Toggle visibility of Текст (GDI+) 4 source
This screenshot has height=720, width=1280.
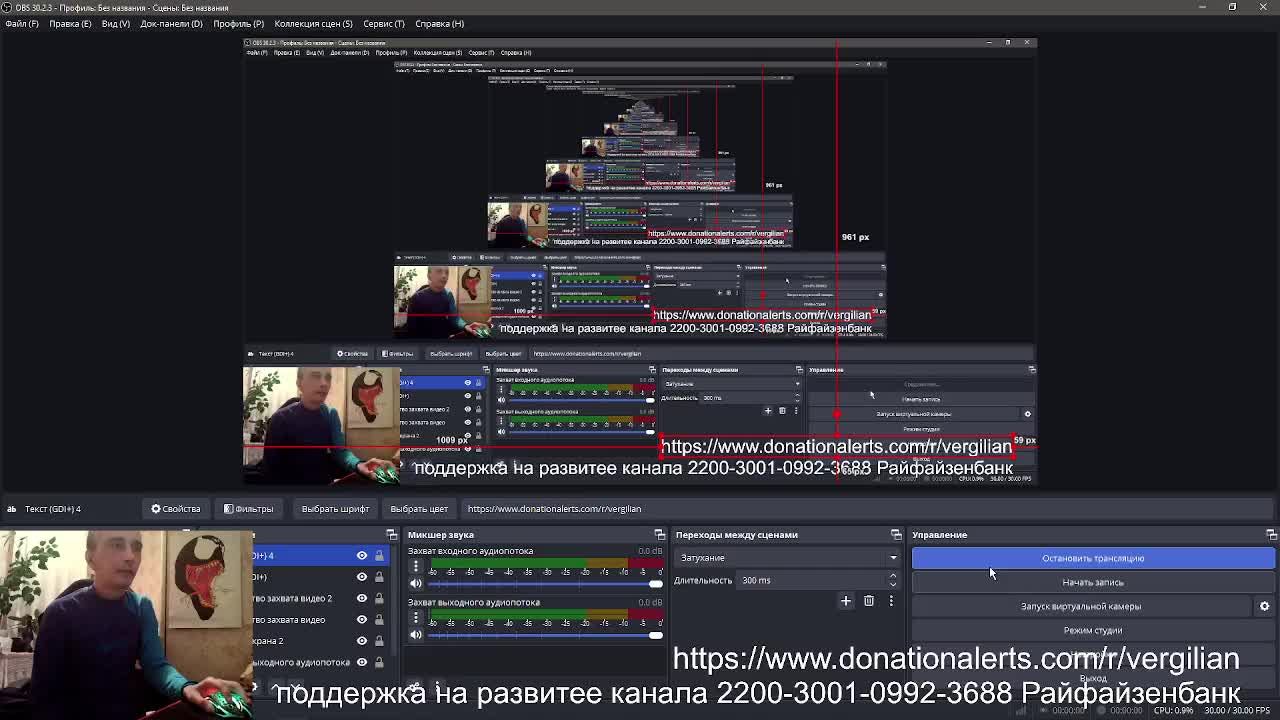pos(362,556)
